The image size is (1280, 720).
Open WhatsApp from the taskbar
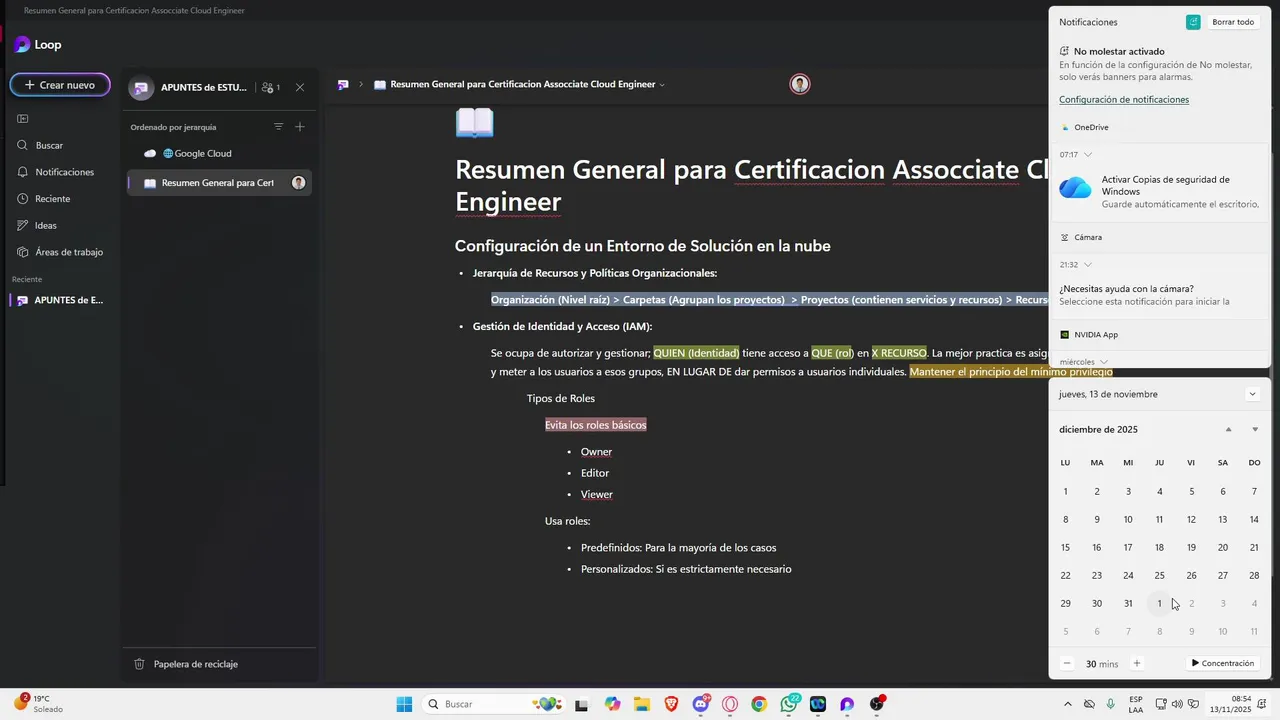pos(789,704)
